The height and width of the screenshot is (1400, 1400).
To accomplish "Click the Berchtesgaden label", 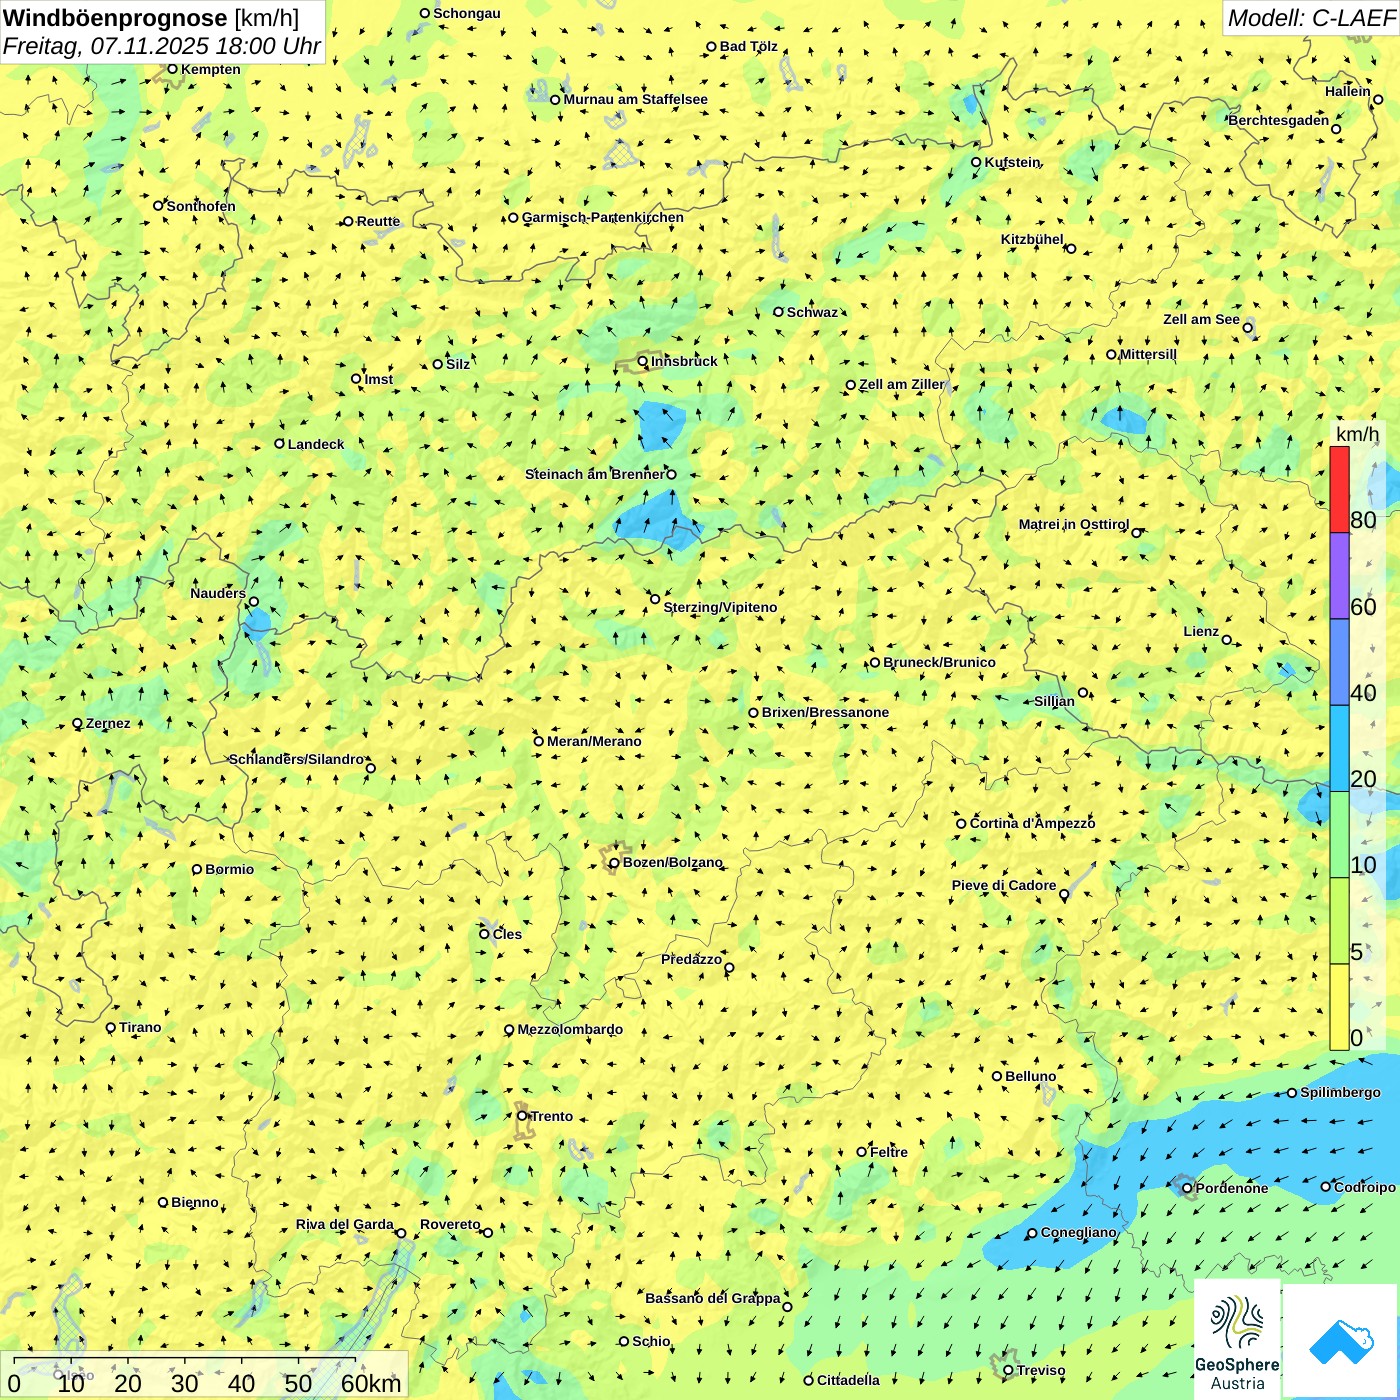I will click(x=1279, y=120).
